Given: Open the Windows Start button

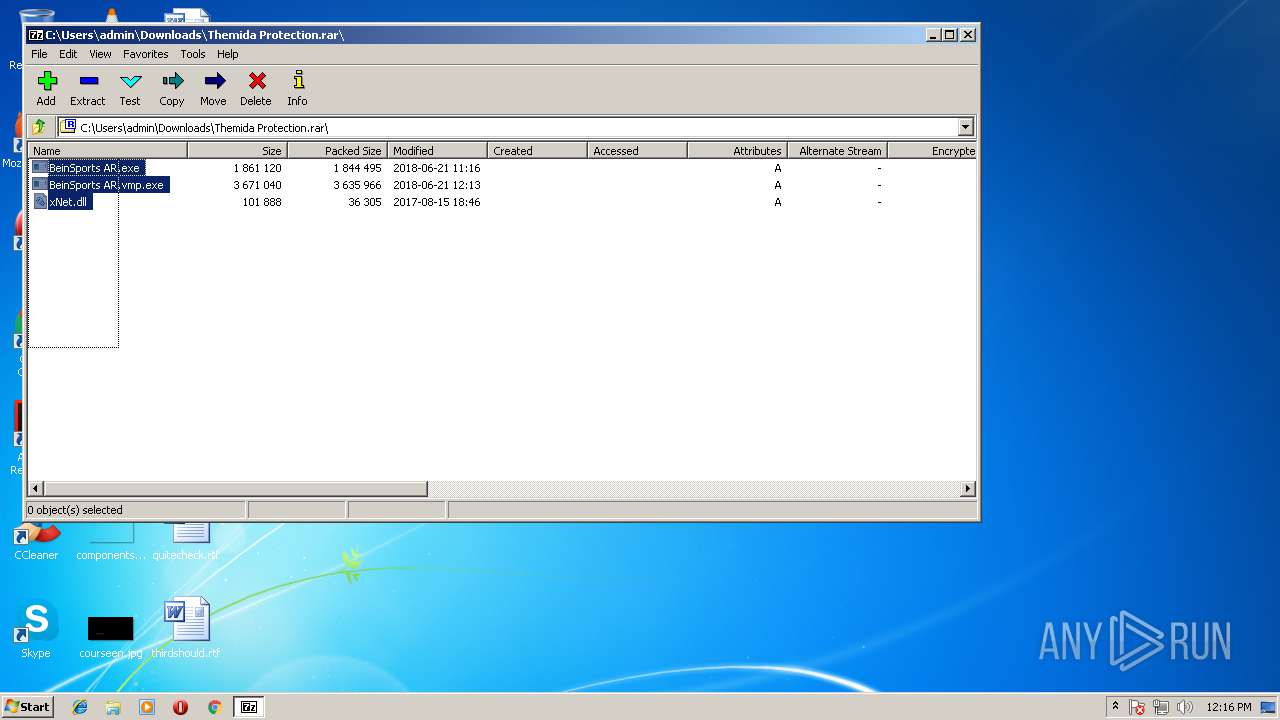Looking at the screenshot, I should coord(28,707).
